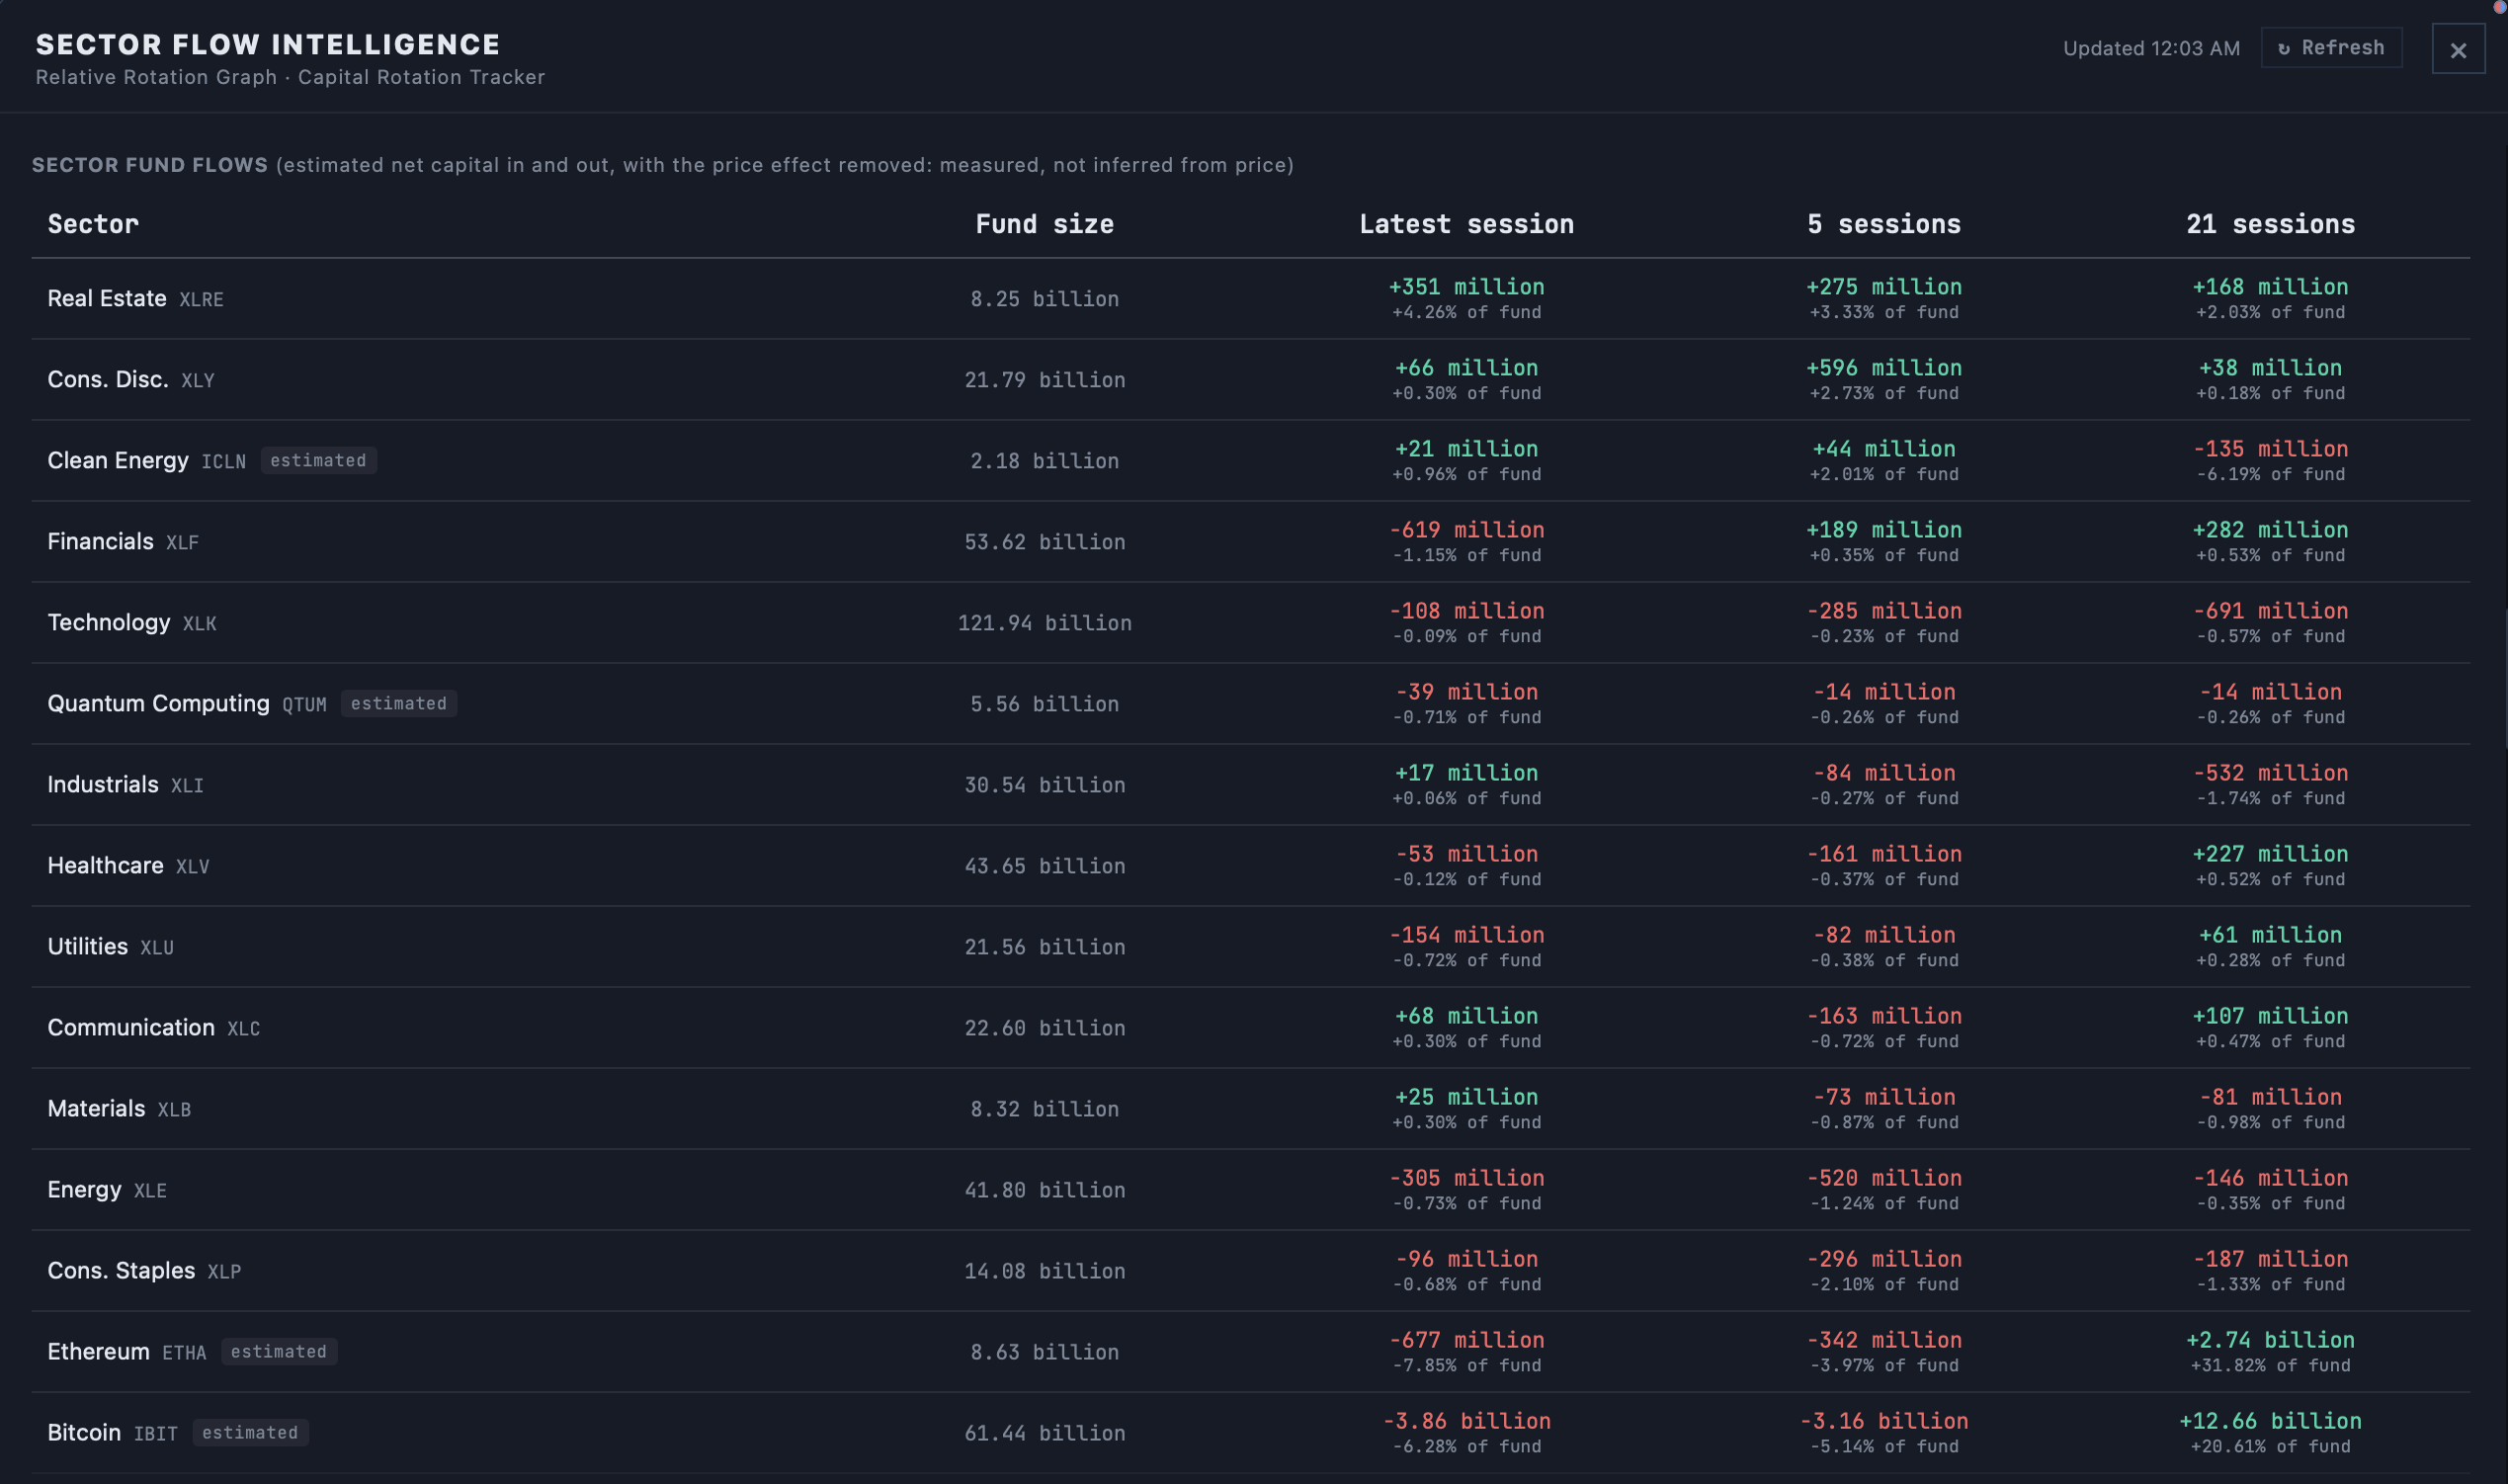Close the Sector Flow Intelligence panel
2508x1484 pixels.
(x=2458, y=50)
